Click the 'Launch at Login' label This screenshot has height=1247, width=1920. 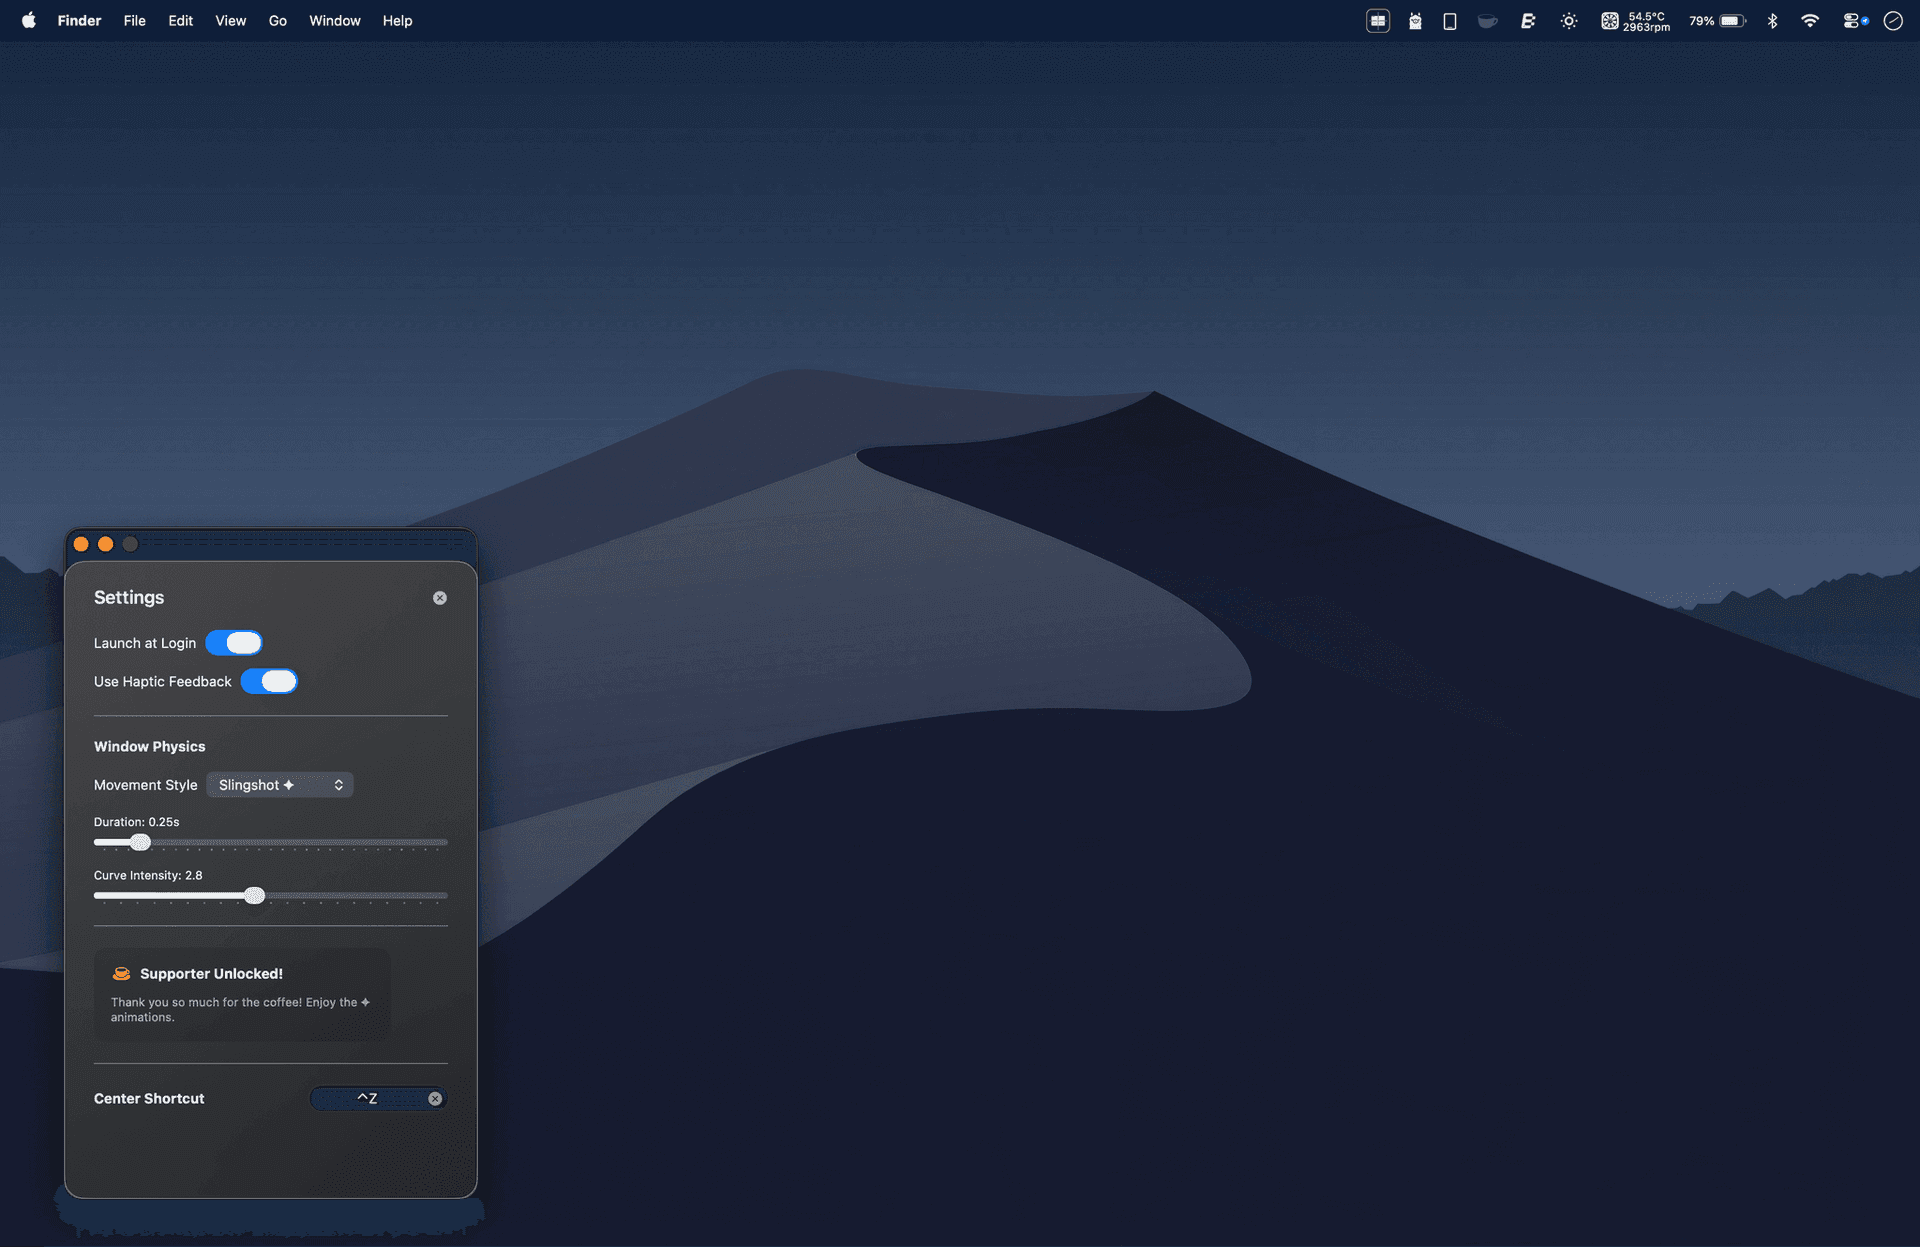145,644
